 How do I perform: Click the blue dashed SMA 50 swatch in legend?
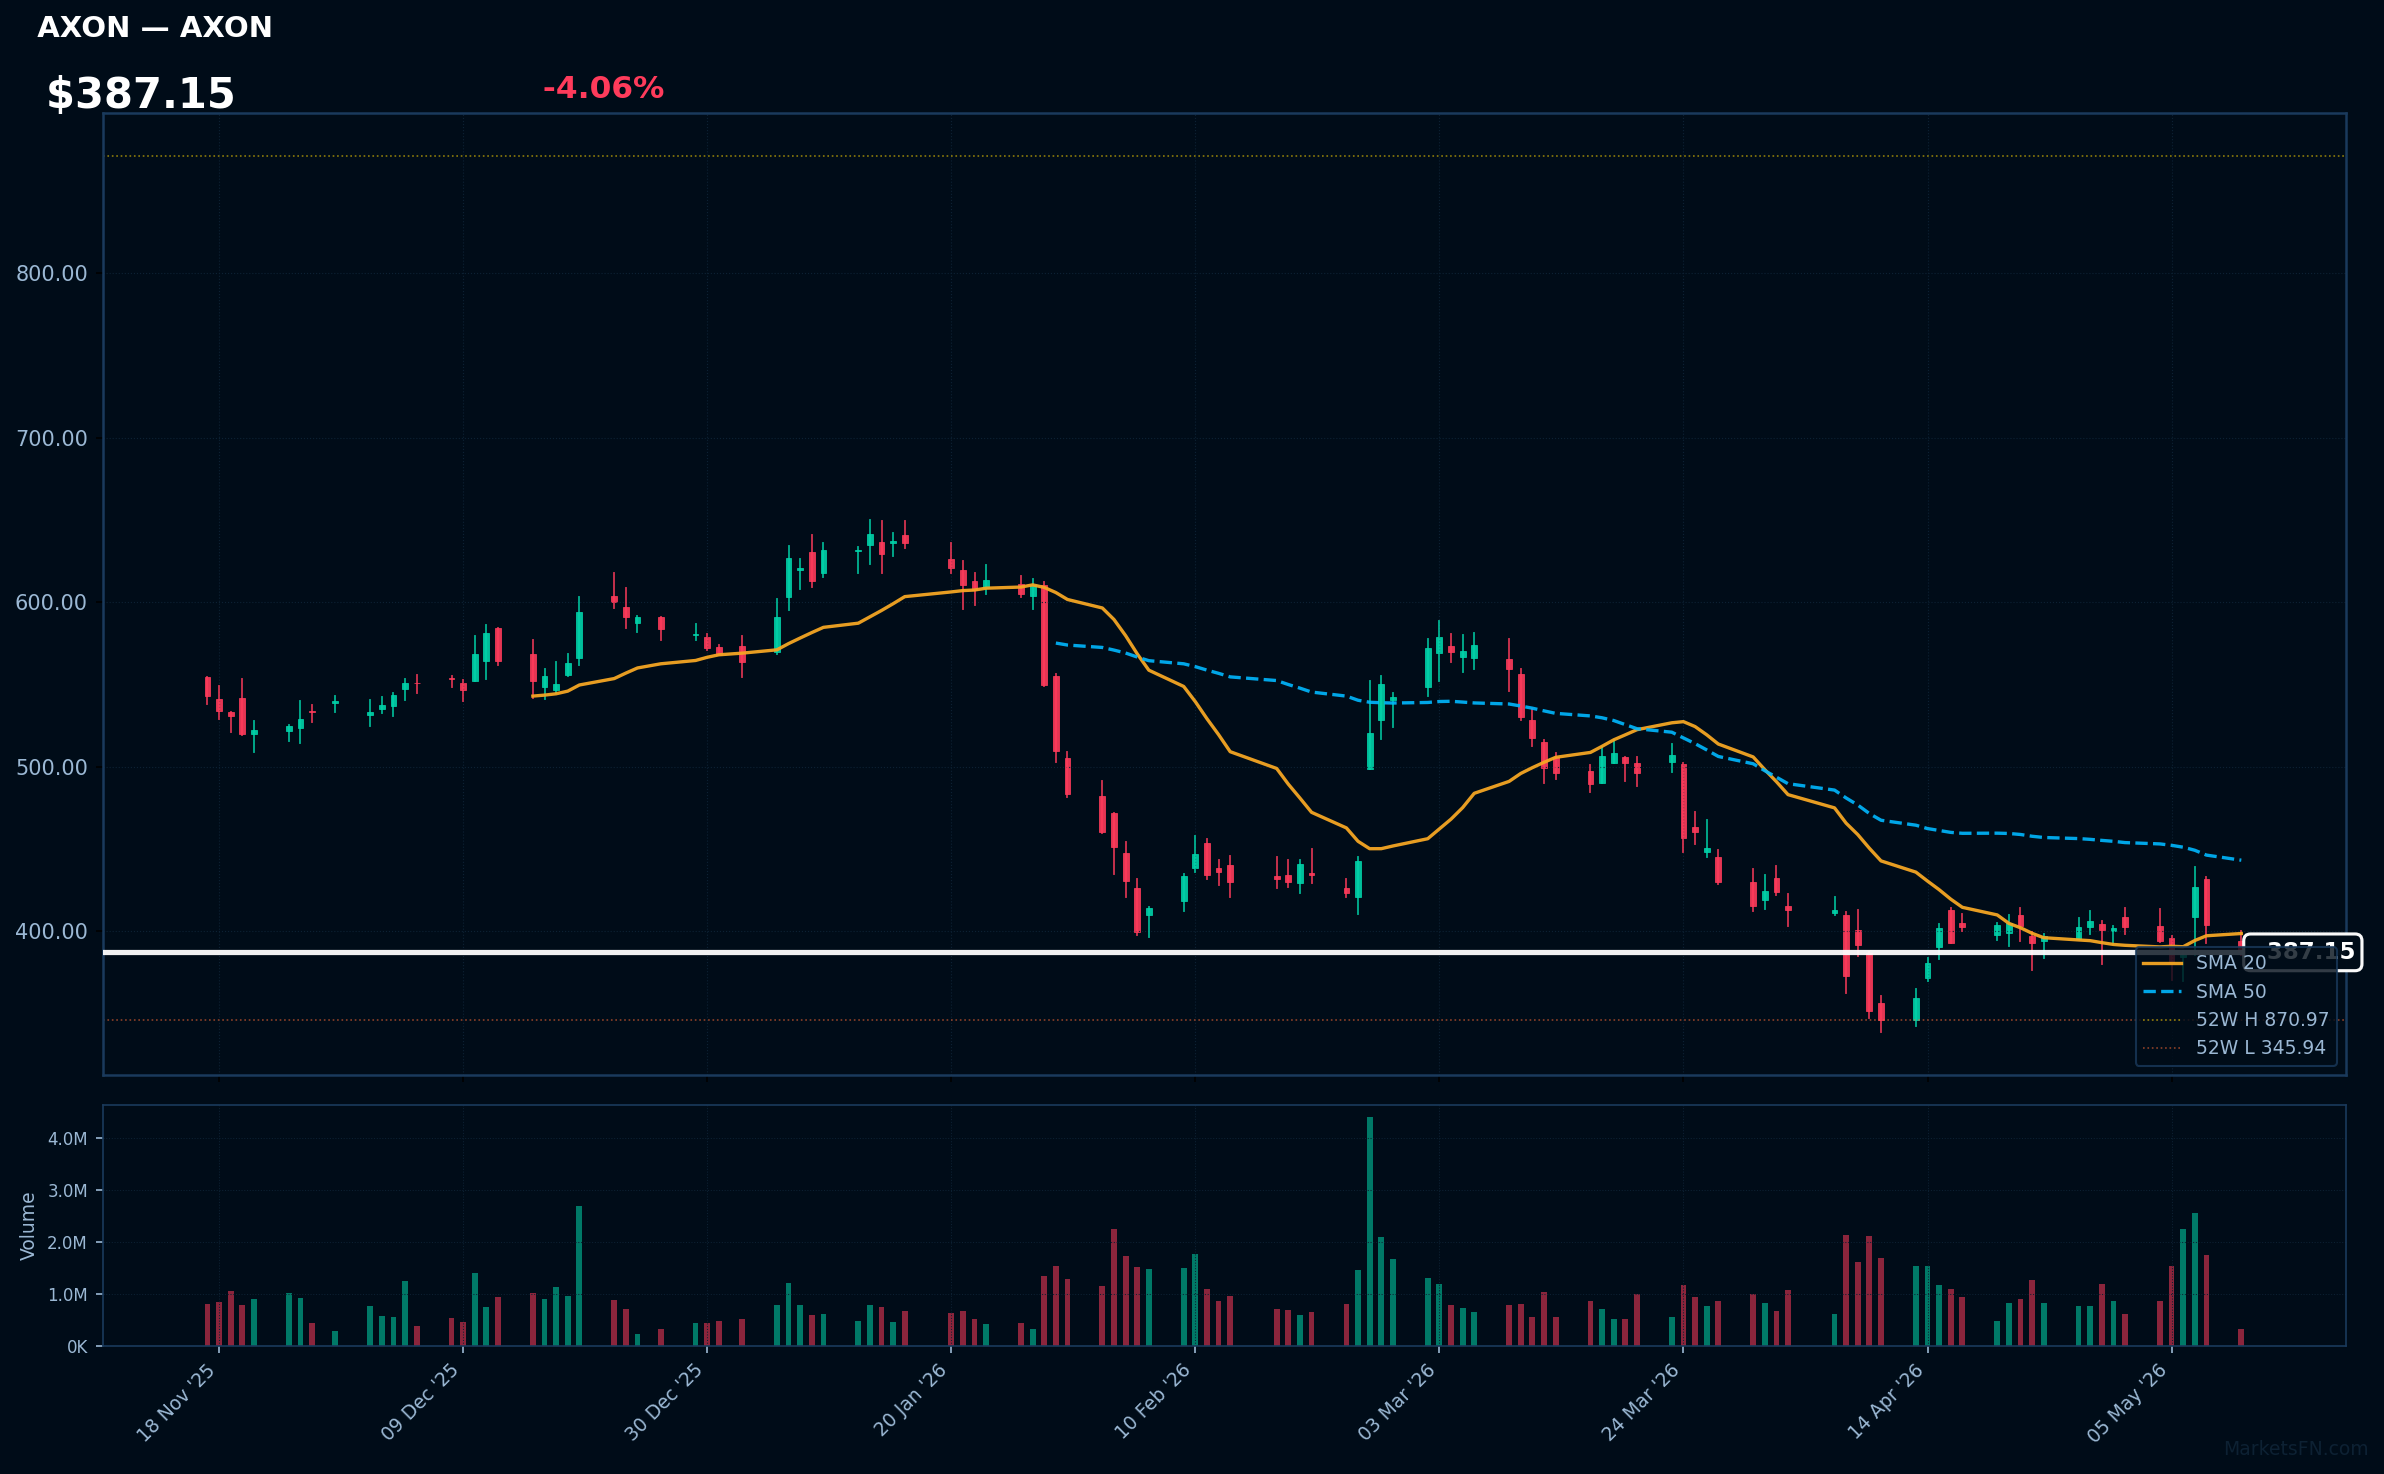tap(2163, 992)
